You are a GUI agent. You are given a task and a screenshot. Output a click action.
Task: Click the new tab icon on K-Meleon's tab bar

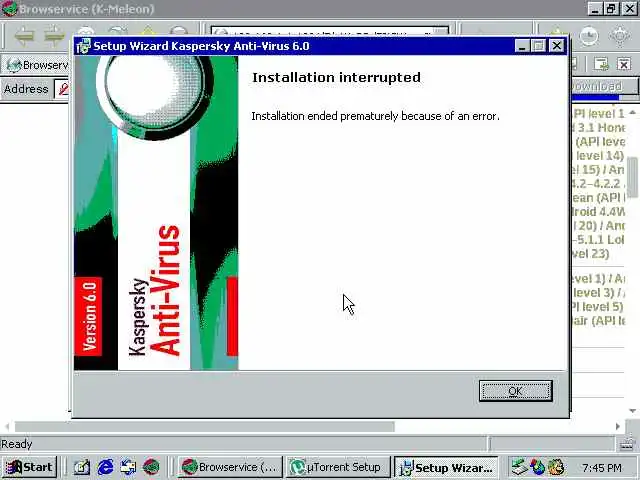click(601, 64)
